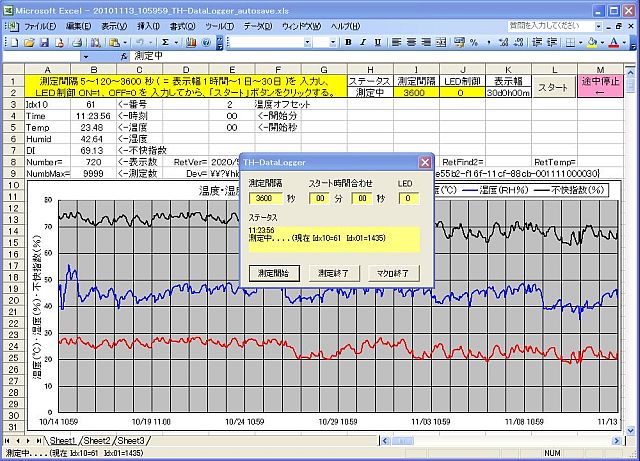640x461 pixels.
Task: Open a file with the folder icon
Action: (x=29, y=42)
